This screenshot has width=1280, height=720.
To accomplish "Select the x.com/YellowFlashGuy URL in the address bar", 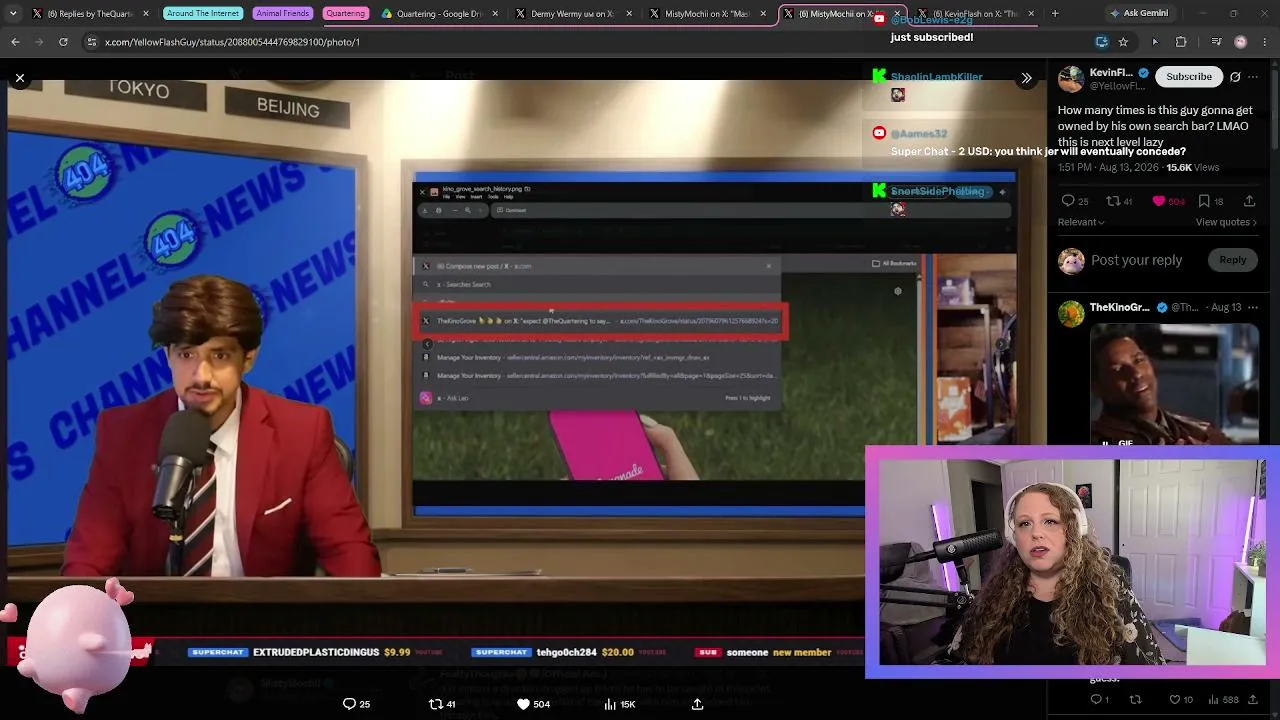I will 232,42.
